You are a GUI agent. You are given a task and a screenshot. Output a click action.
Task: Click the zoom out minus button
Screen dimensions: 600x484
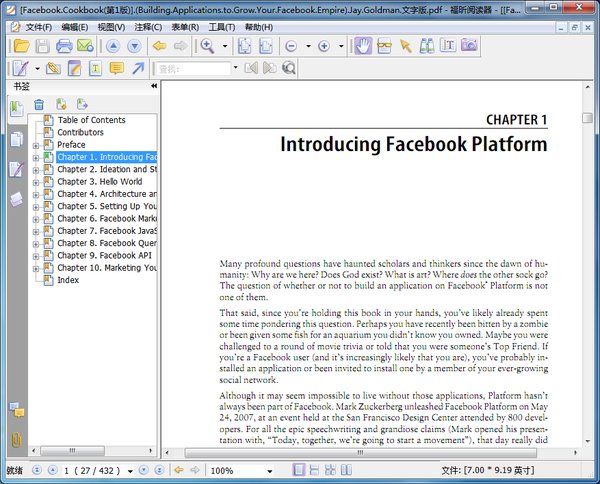[x=291, y=46]
